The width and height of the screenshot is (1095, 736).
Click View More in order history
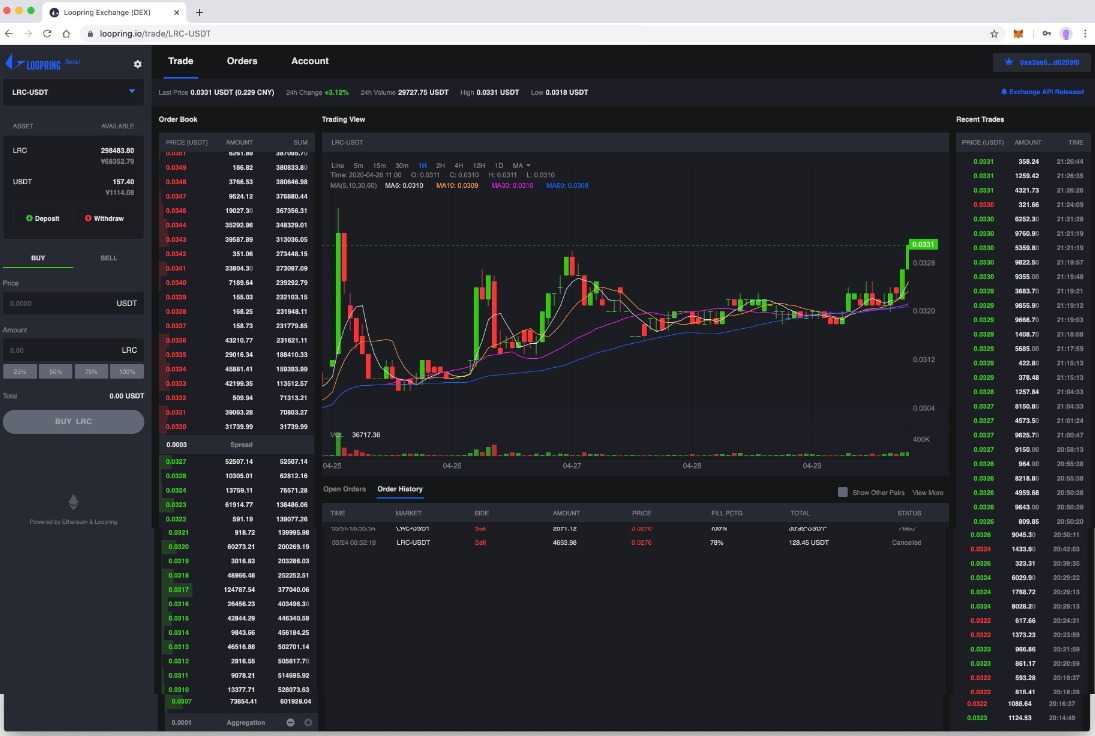(927, 492)
